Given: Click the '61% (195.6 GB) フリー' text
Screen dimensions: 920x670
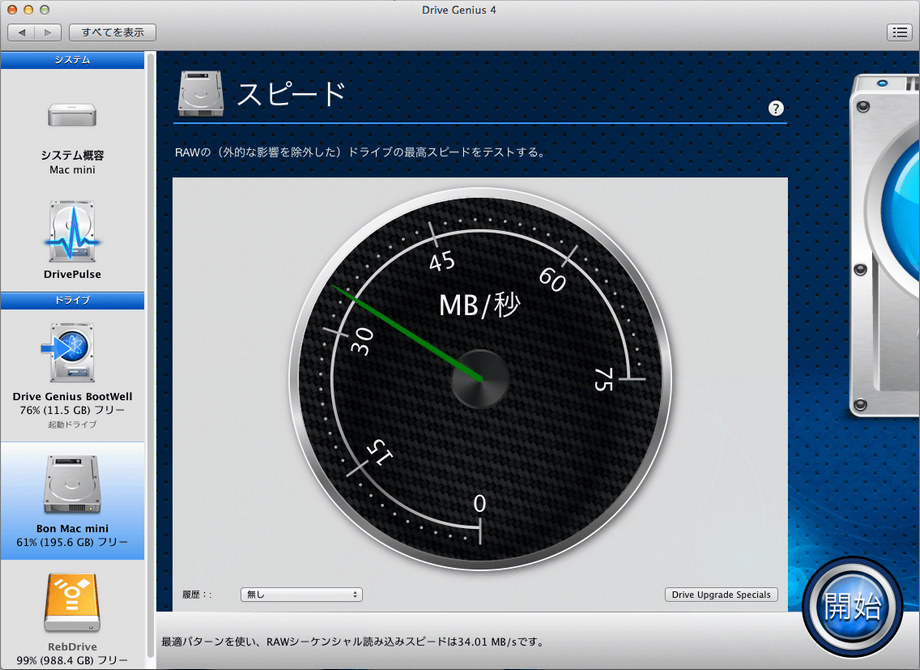Looking at the screenshot, I should point(72,542).
